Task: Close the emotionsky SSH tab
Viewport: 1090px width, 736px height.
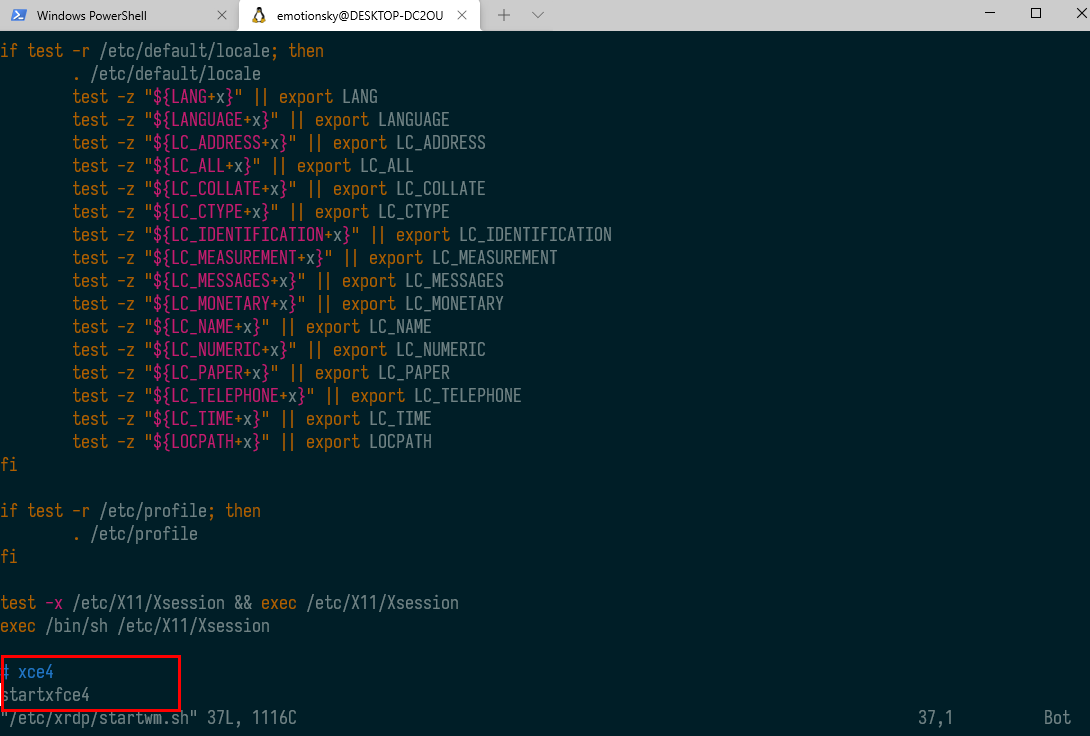Action: (464, 15)
